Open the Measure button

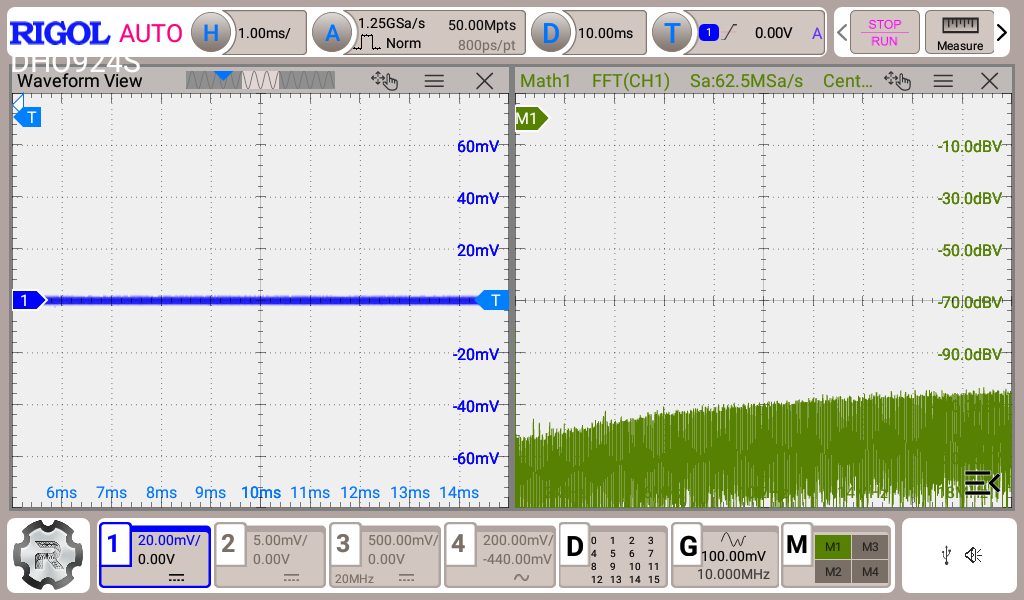(959, 33)
